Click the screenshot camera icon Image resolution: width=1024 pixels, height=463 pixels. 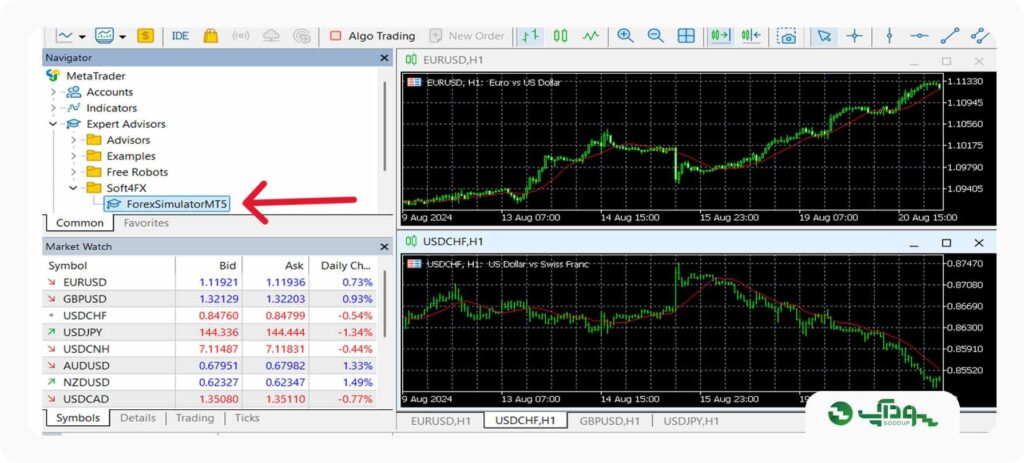click(787, 36)
